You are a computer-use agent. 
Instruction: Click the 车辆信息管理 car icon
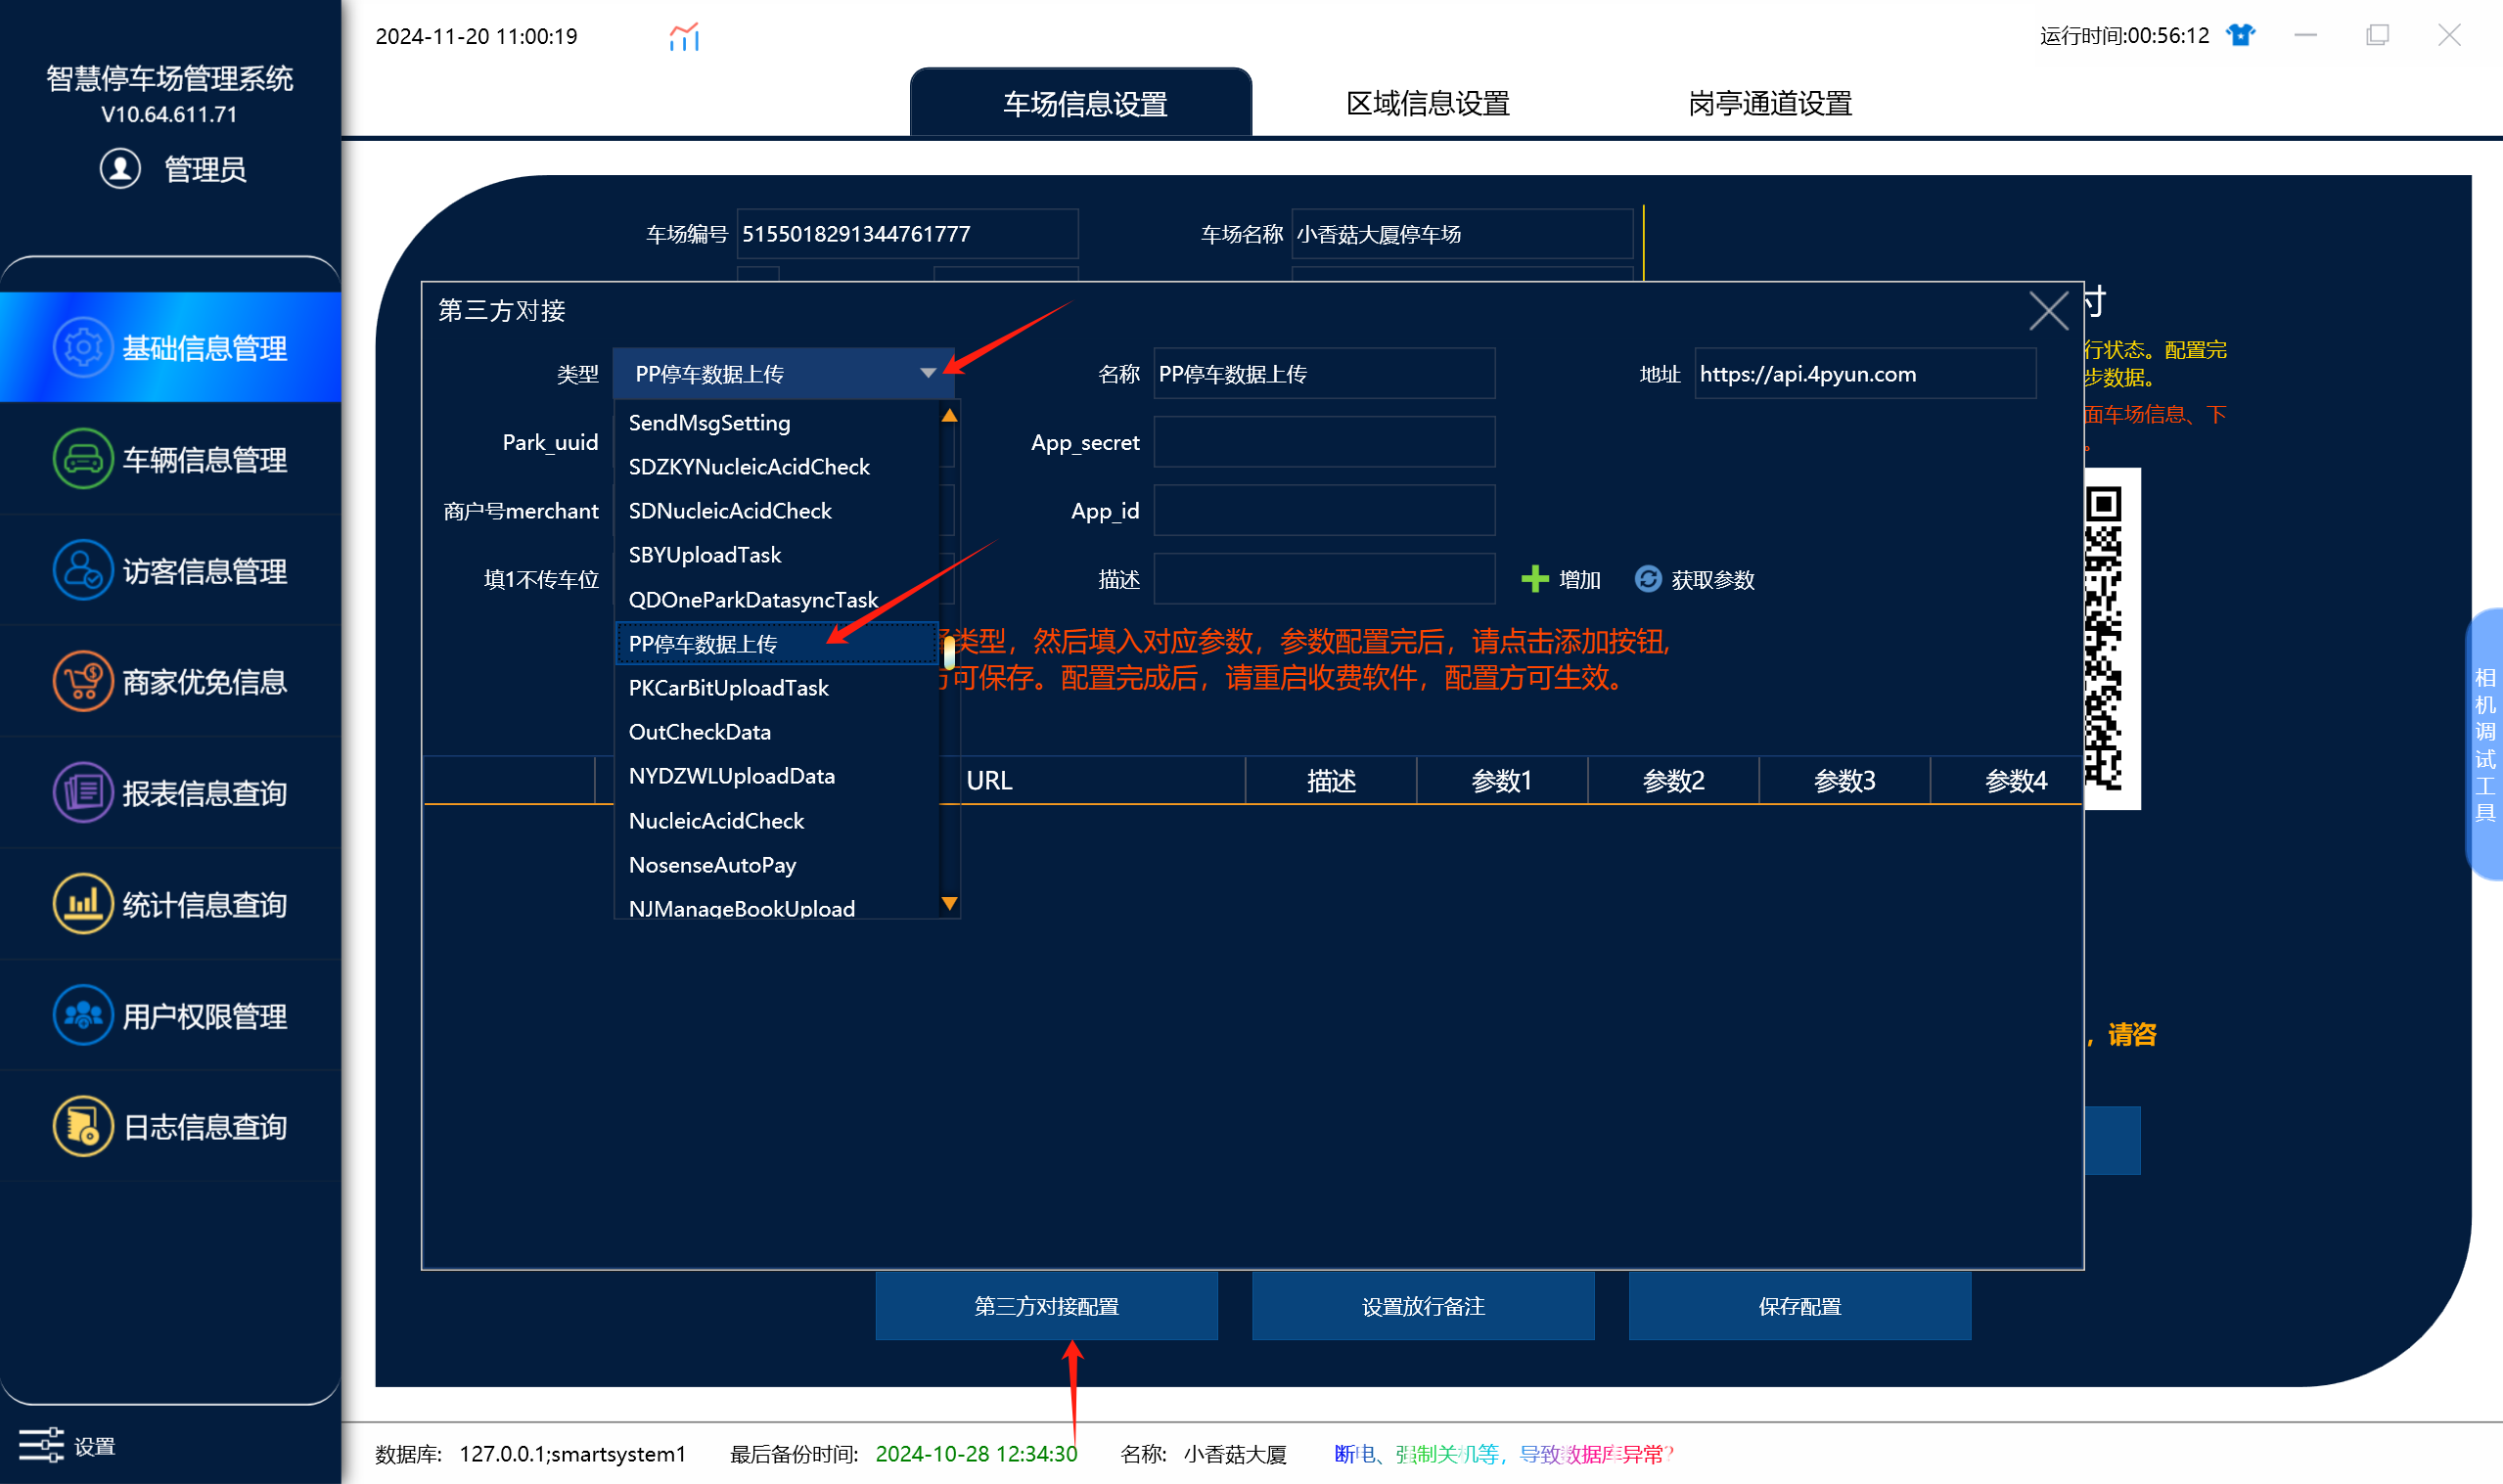(x=83, y=459)
